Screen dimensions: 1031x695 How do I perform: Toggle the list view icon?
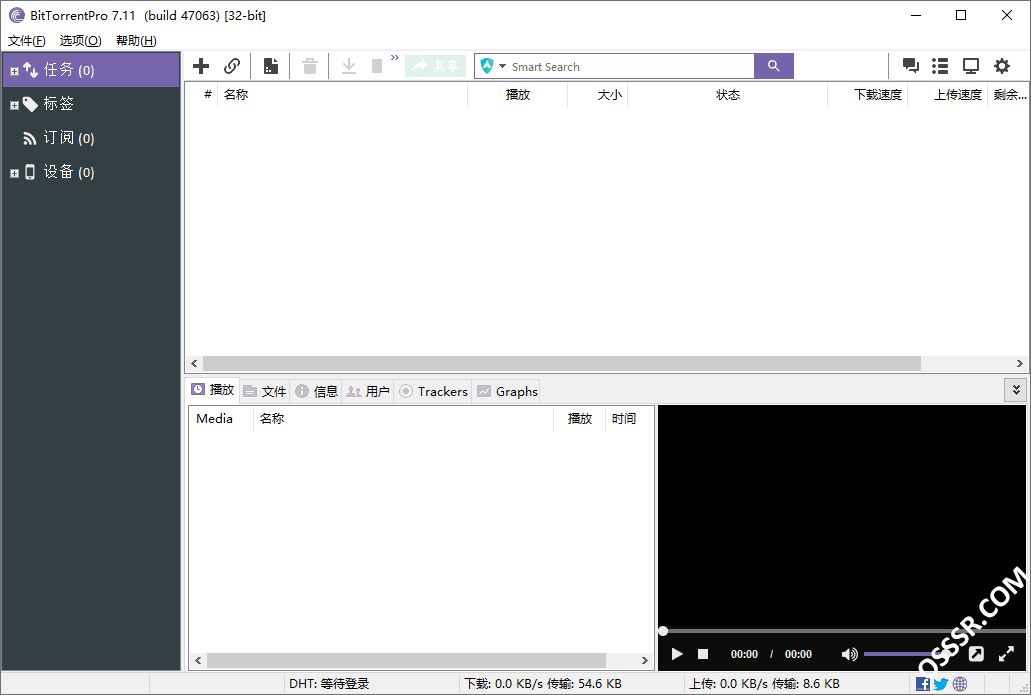(x=940, y=66)
